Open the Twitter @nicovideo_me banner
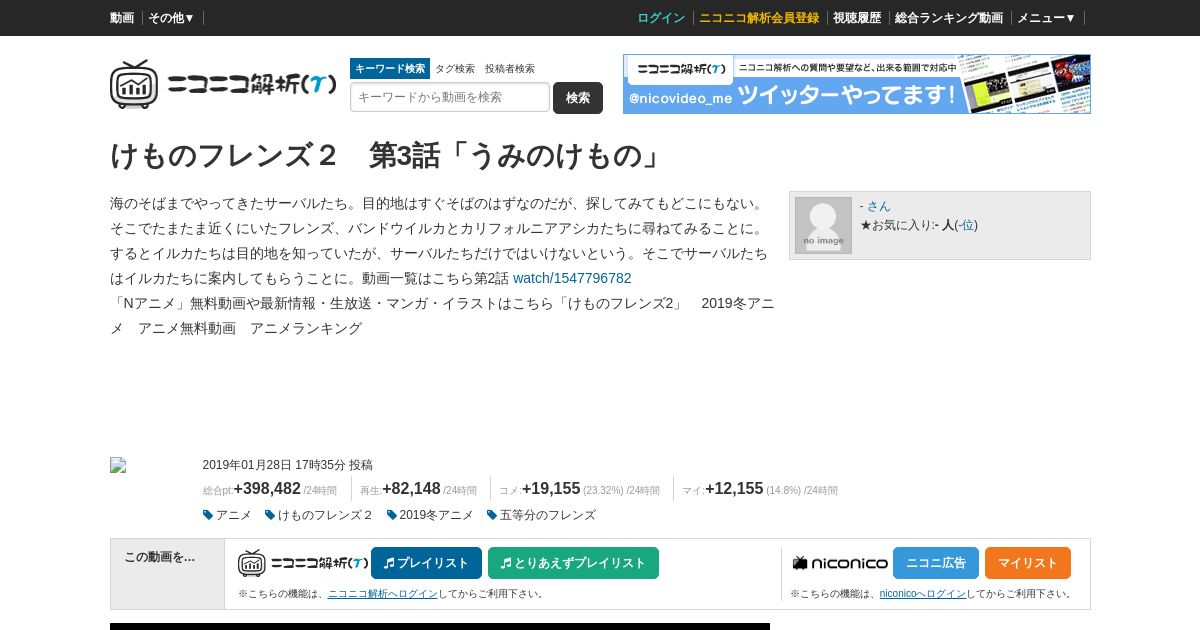Viewport: 1200px width, 630px height. point(857,84)
